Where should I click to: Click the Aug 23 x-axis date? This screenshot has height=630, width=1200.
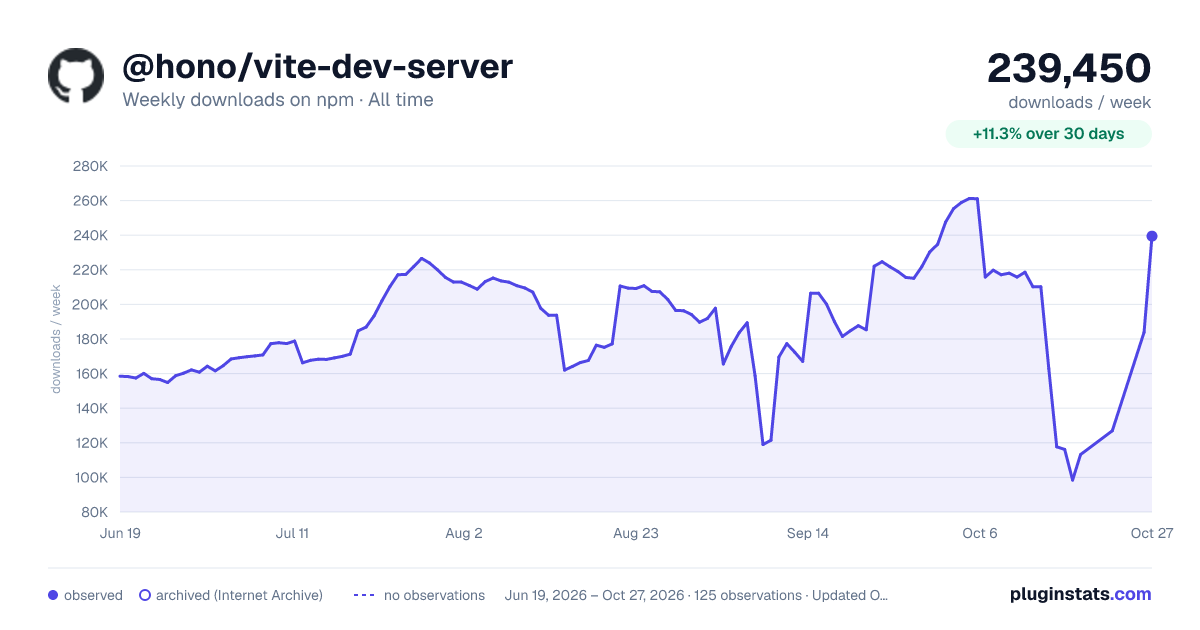636,533
